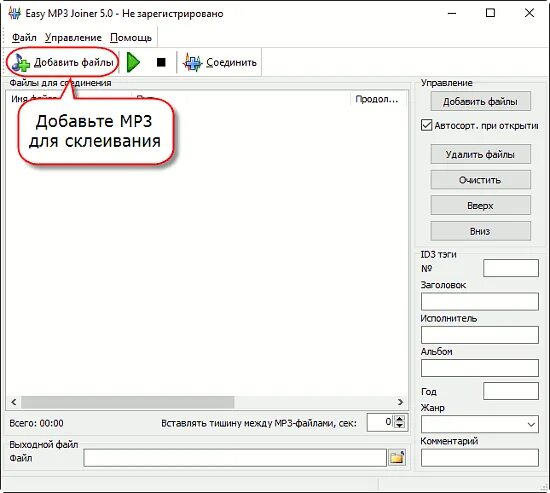Decrease silence seconds with down arrow
The width and height of the screenshot is (550, 493).
[x=400, y=426]
